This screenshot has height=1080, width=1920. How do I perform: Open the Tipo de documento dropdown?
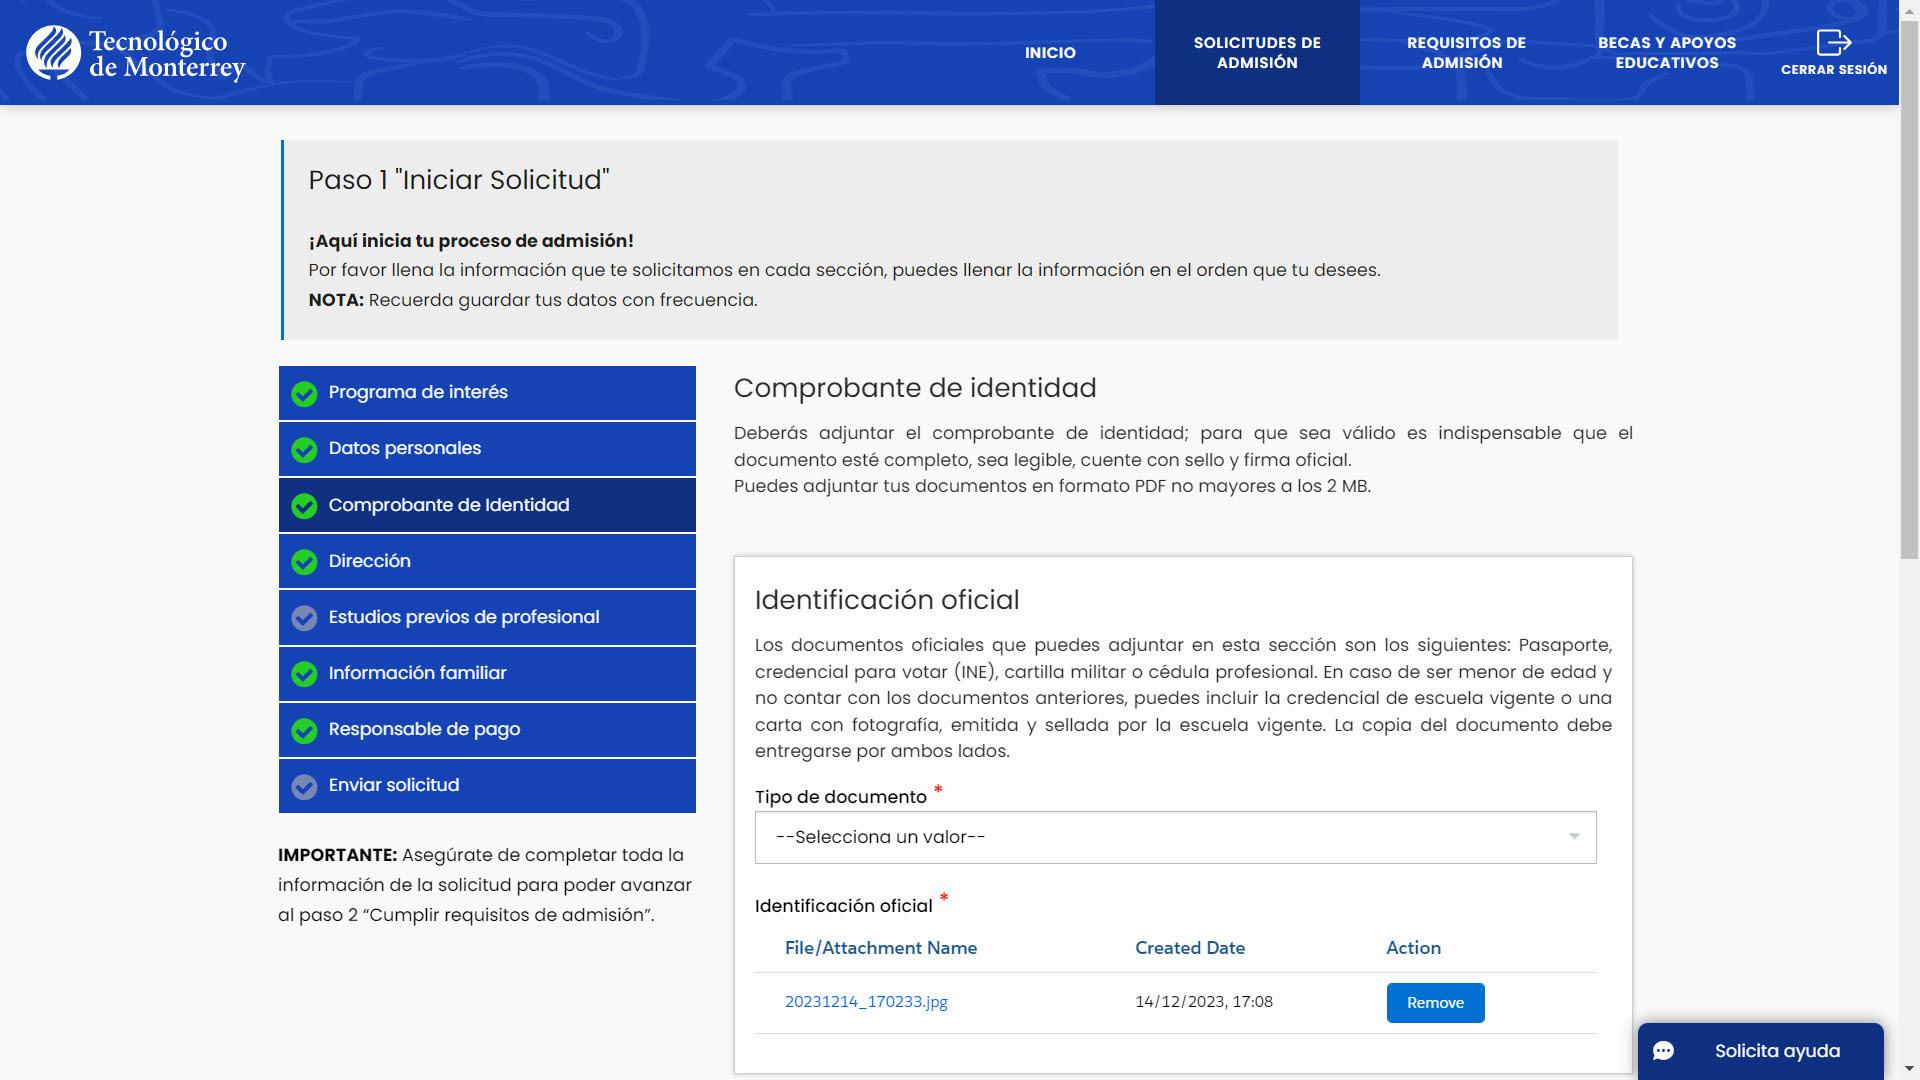tap(1174, 837)
